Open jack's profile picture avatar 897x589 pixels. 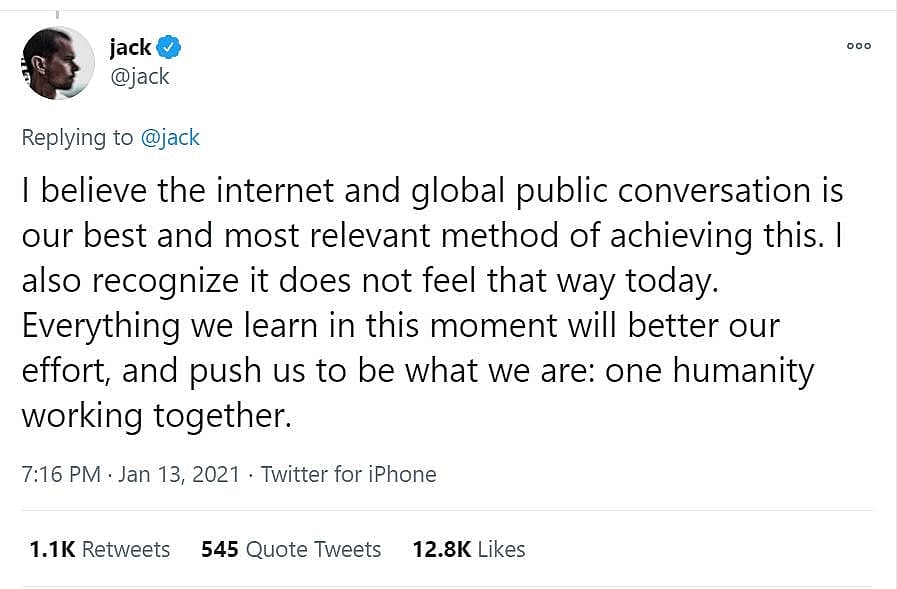coord(57,62)
